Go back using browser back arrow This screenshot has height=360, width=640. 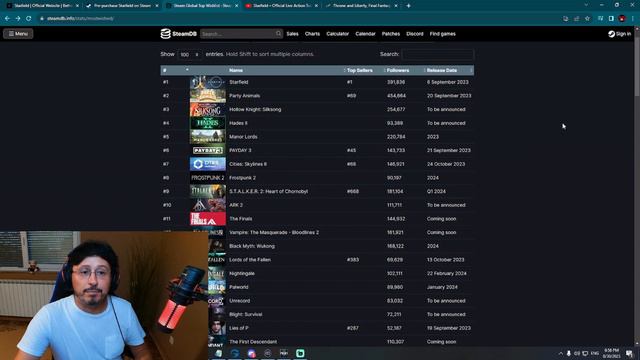point(7,18)
